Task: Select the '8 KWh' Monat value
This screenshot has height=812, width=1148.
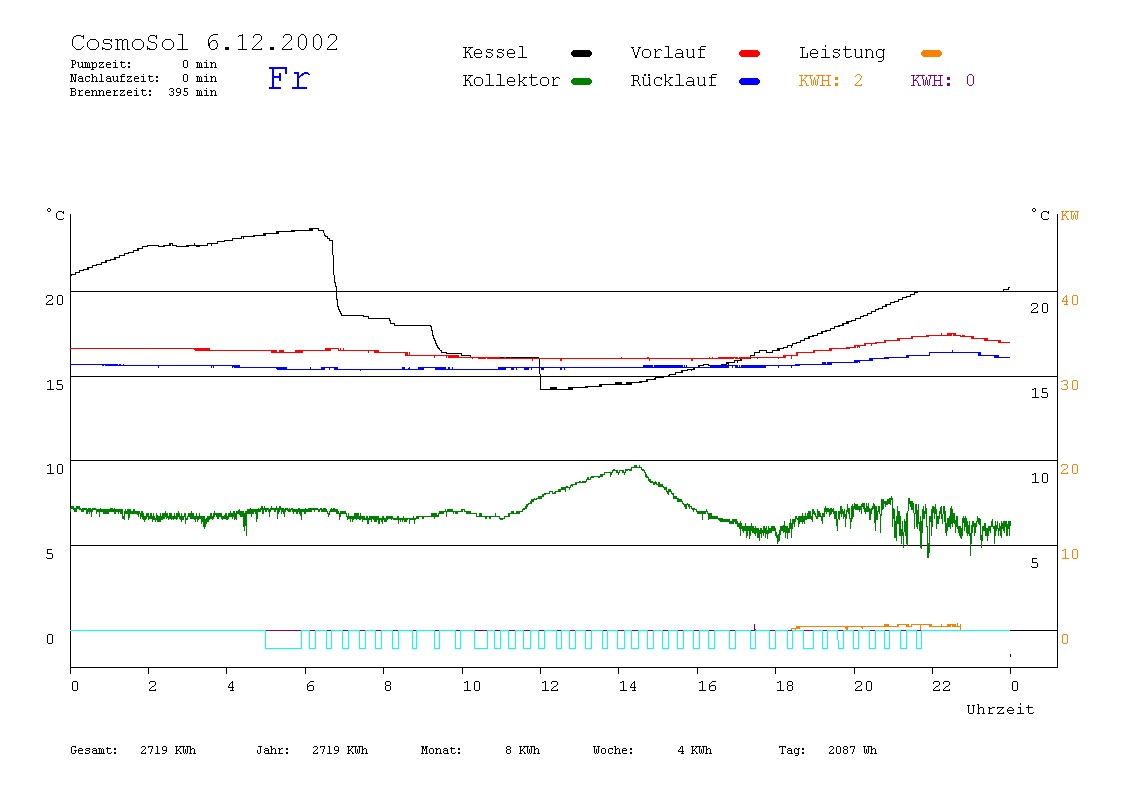Action: point(522,750)
